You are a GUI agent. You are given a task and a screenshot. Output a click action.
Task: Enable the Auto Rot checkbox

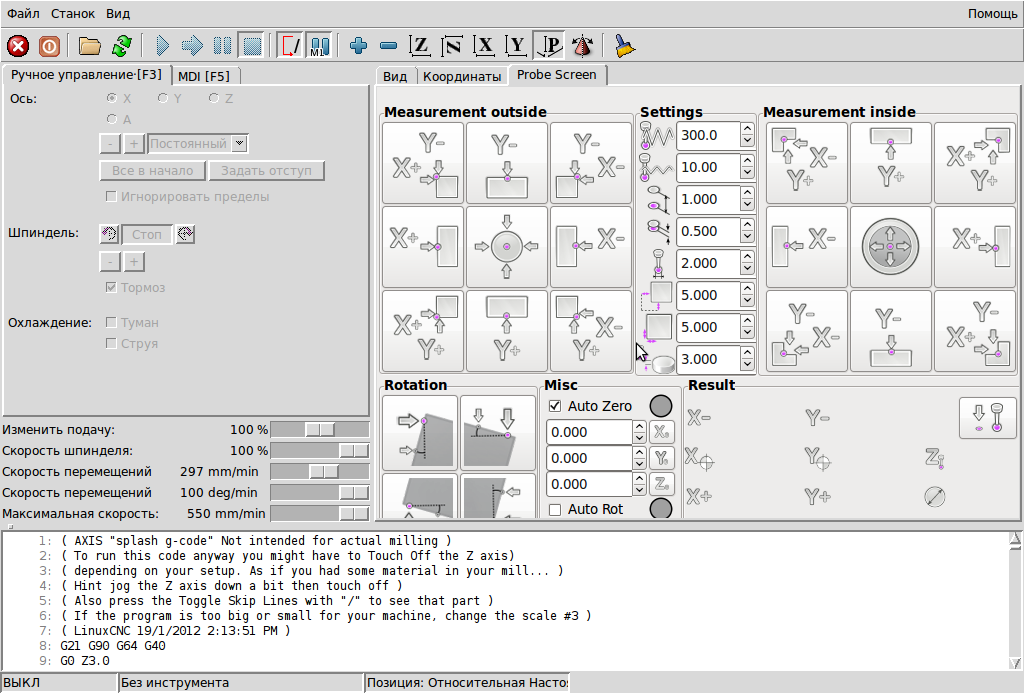pyautogui.click(x=556, y=510)
